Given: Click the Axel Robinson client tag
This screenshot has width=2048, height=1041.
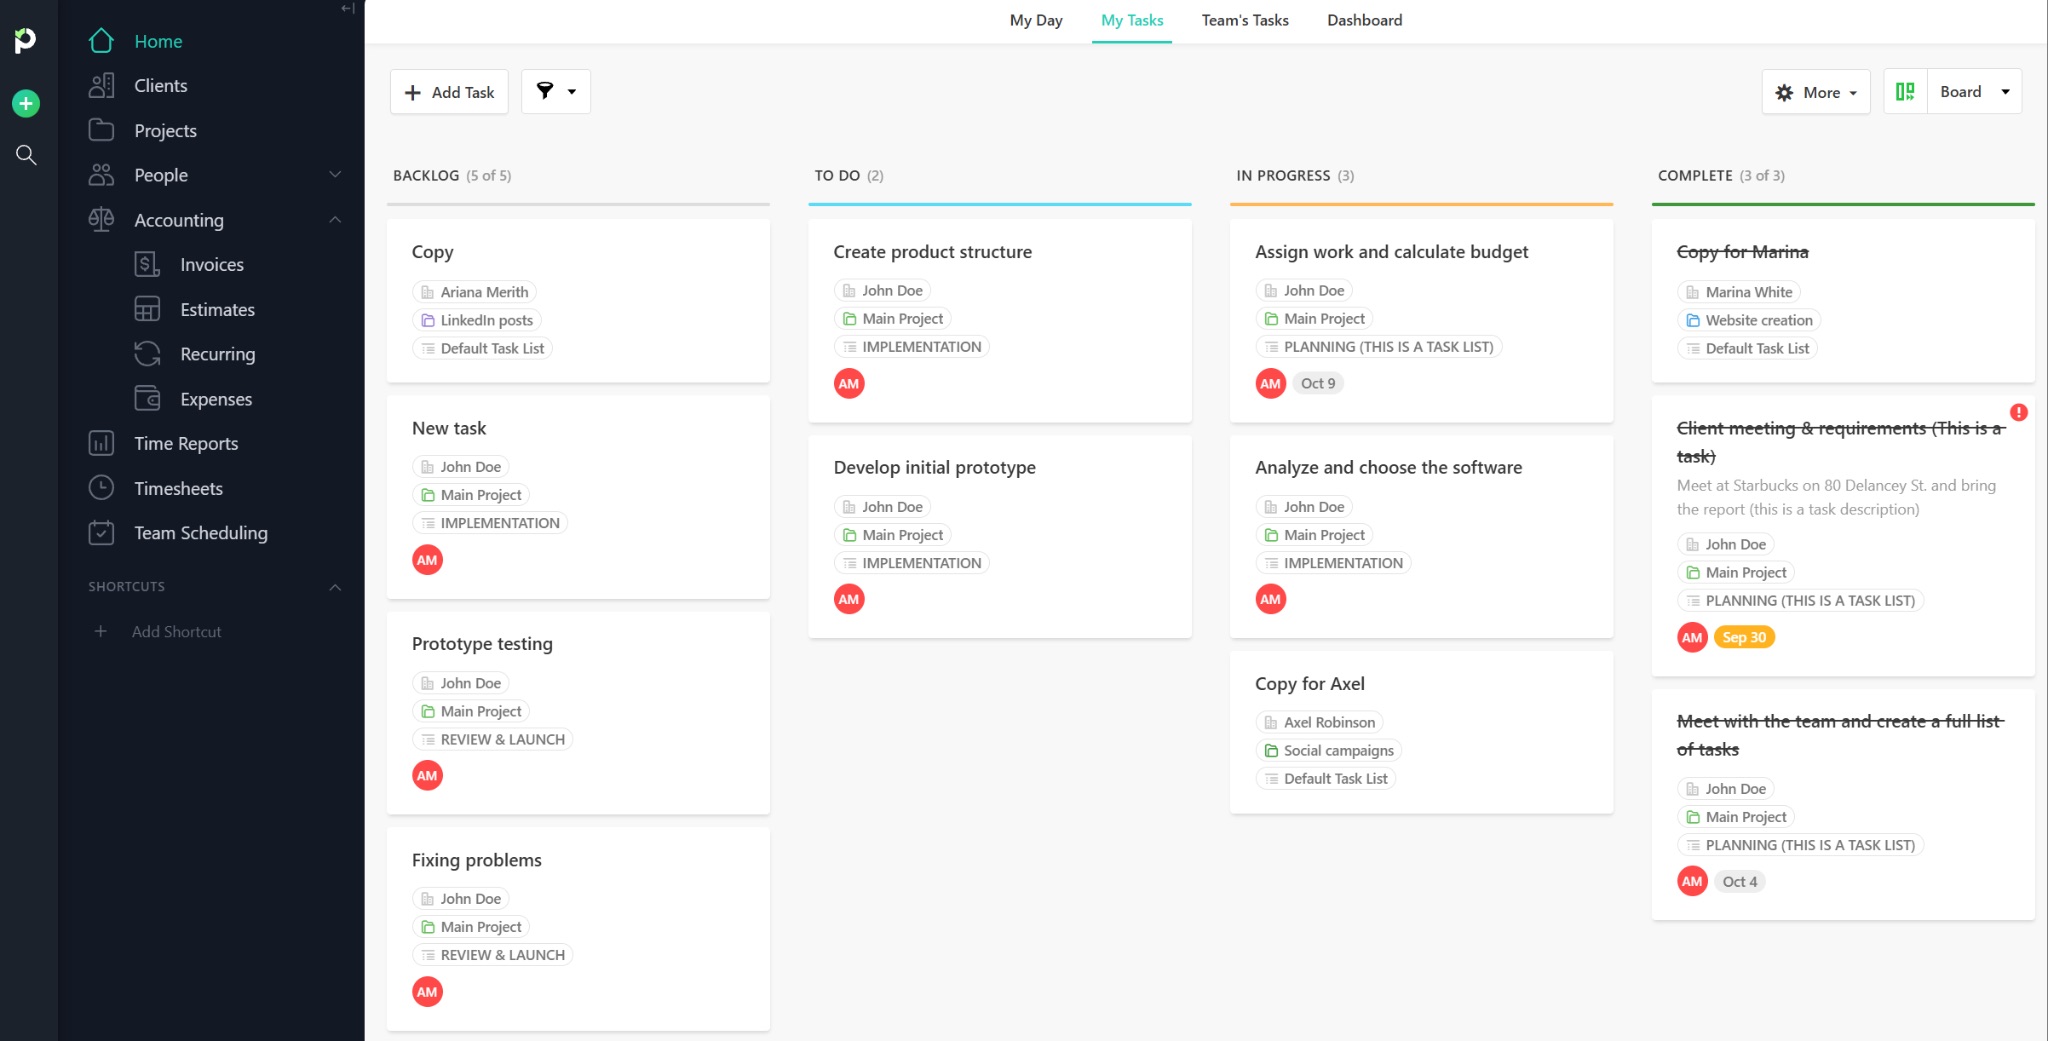Looking at the screenshot, I should click(x=1319, y=722).
